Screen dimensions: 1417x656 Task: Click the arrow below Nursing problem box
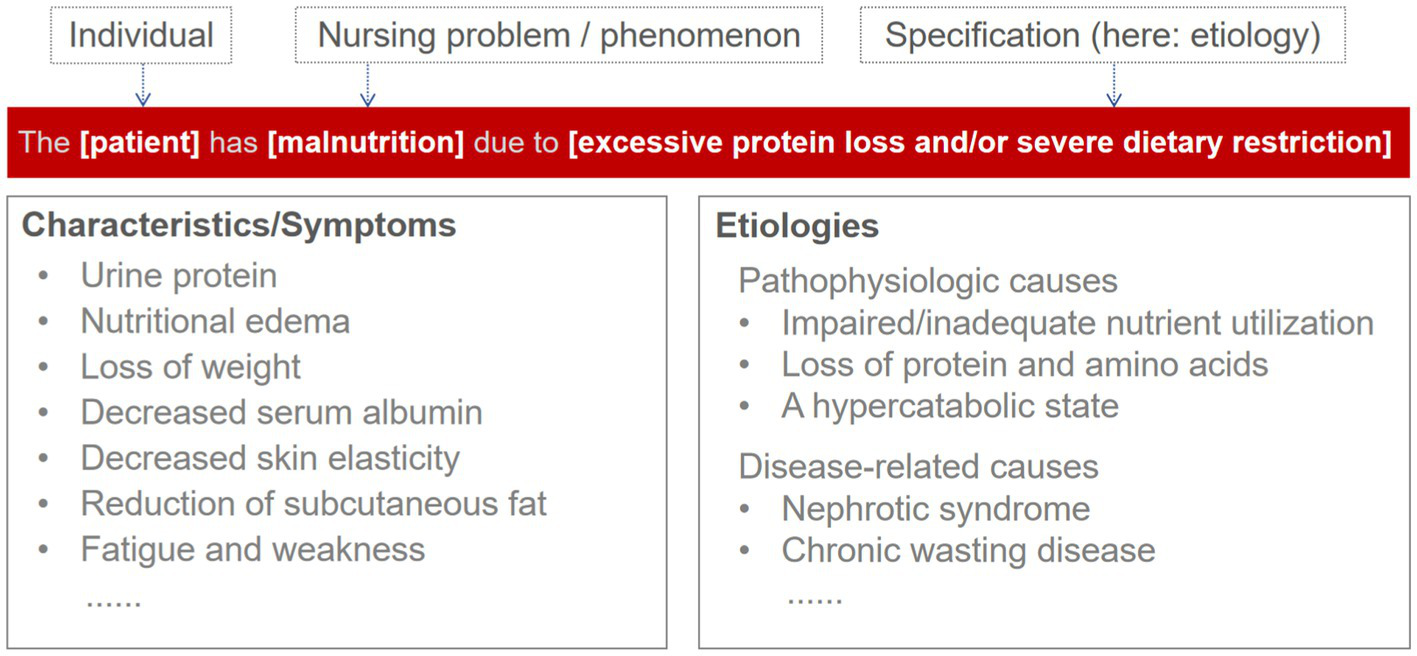coord(367,84)
